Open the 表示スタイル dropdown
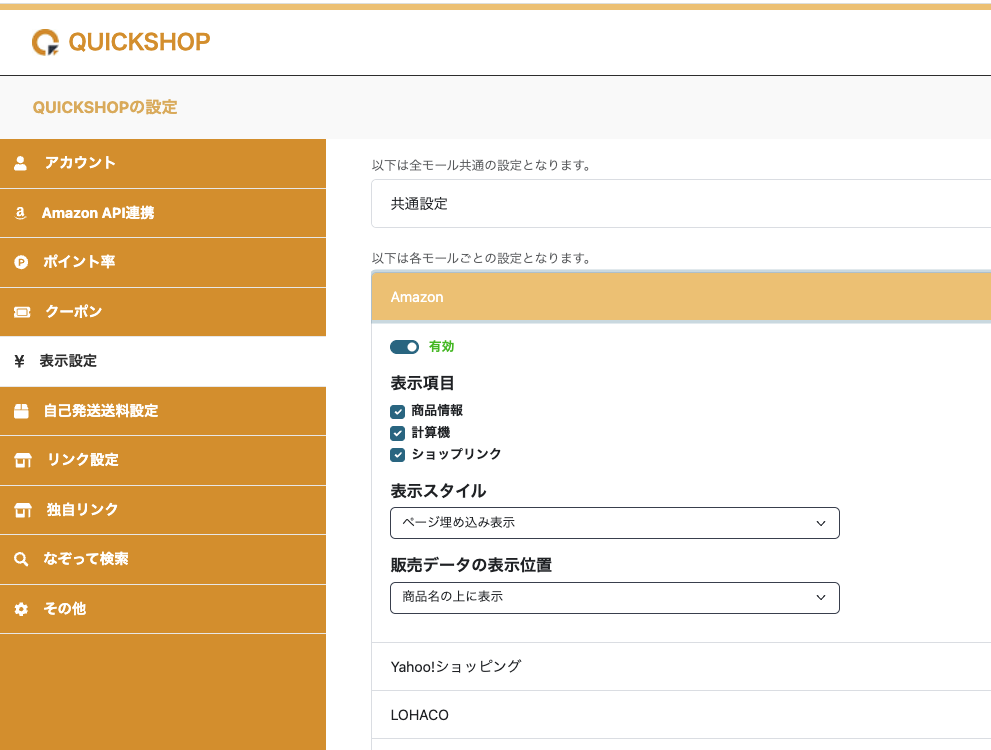 [x=614, y=523]
